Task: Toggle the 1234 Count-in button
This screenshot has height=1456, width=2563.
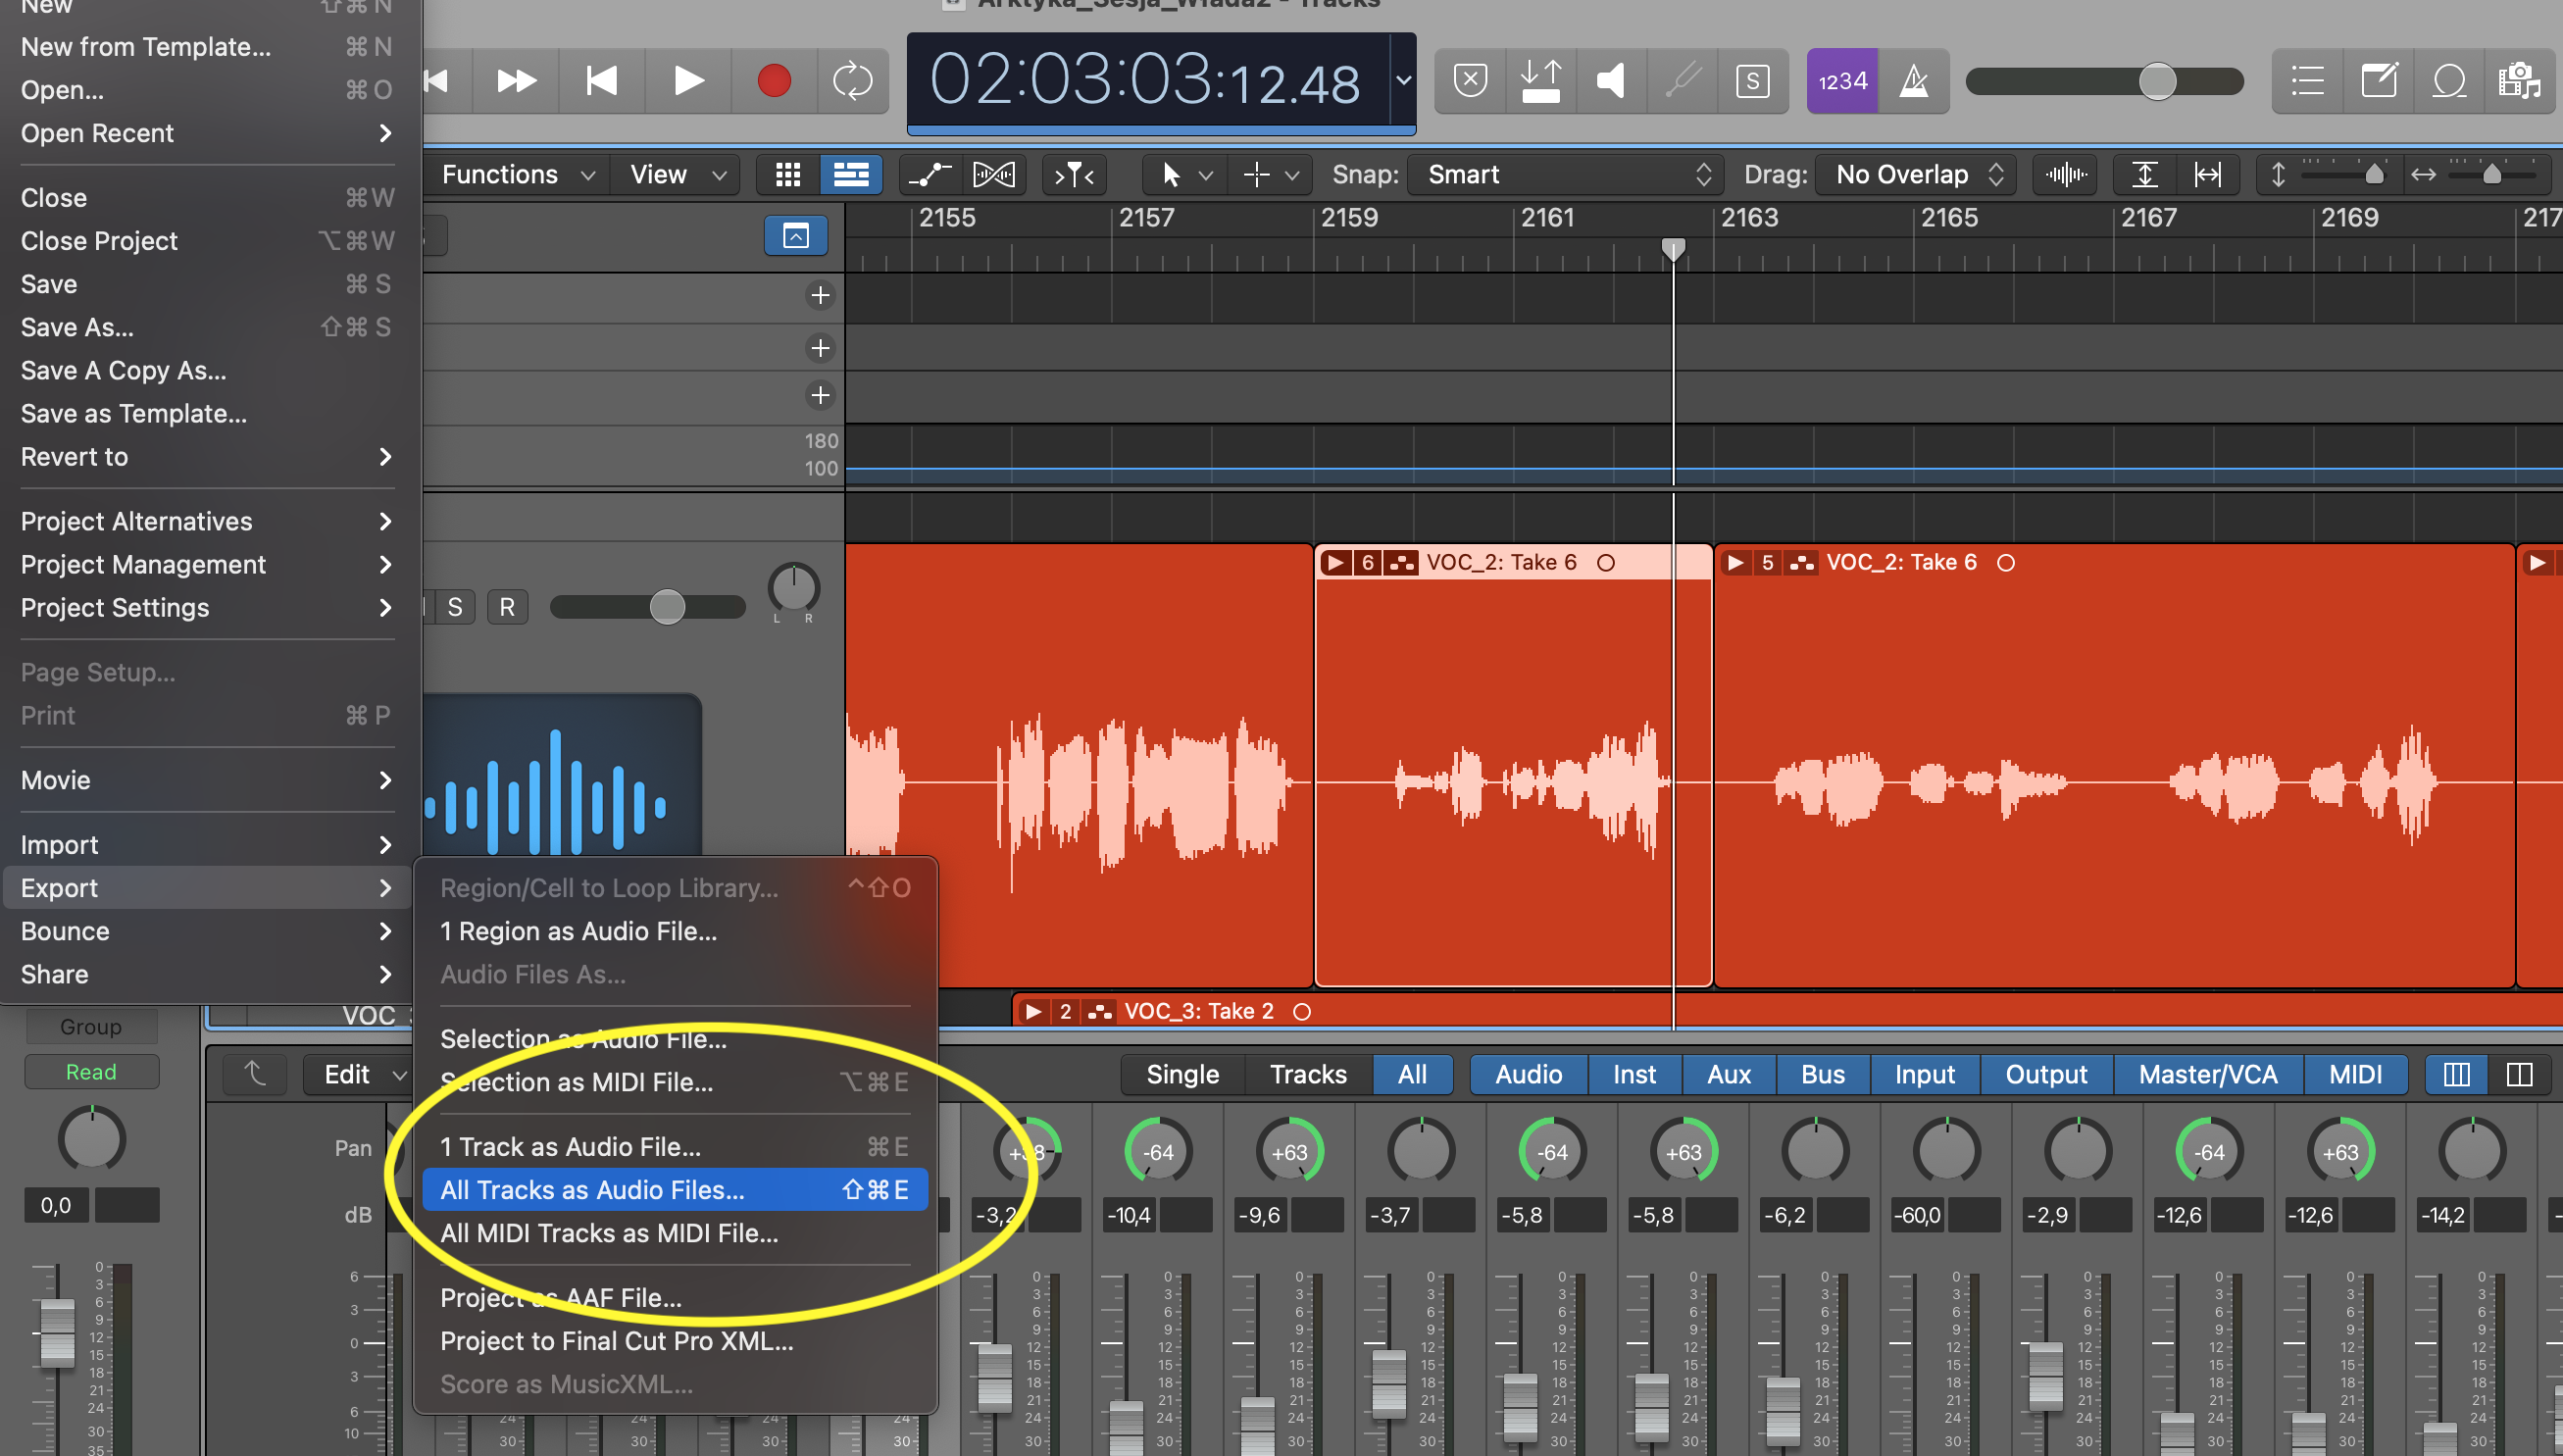Action: [x=1842, y=80]
